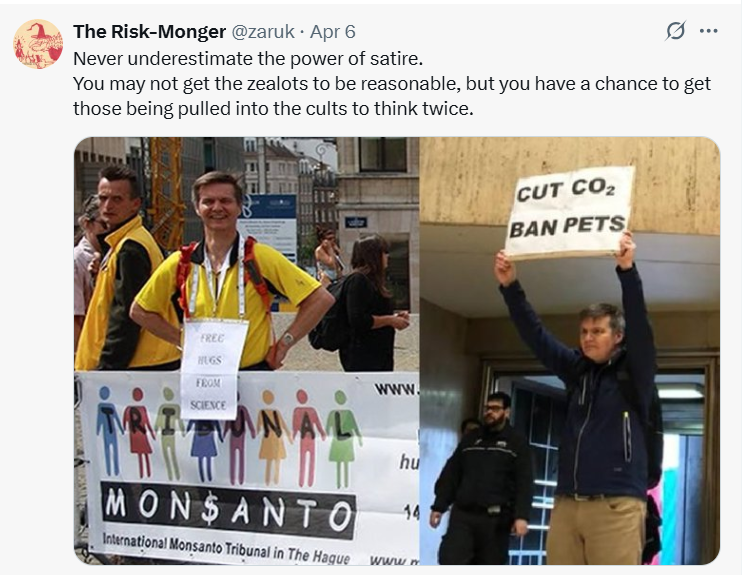Open The Risk-Monger profile avatar

[38, 44]
